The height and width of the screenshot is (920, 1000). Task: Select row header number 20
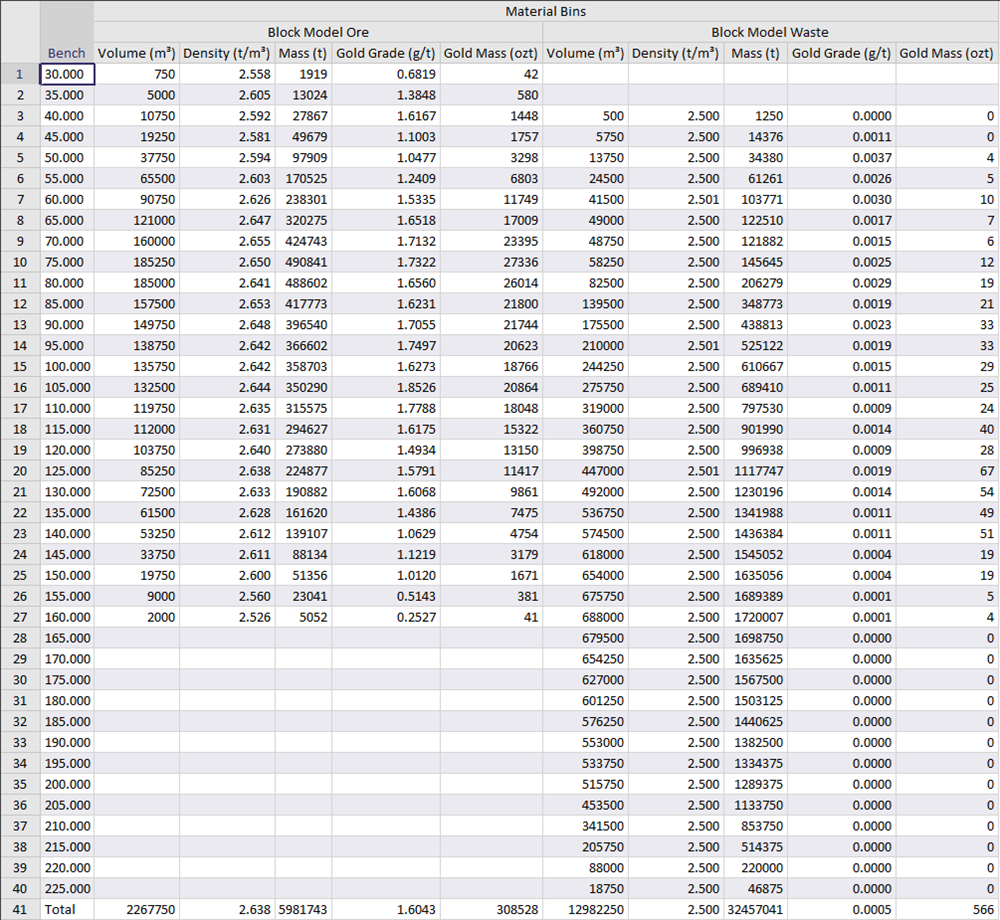pyautogui.click(x=19, y=471)
